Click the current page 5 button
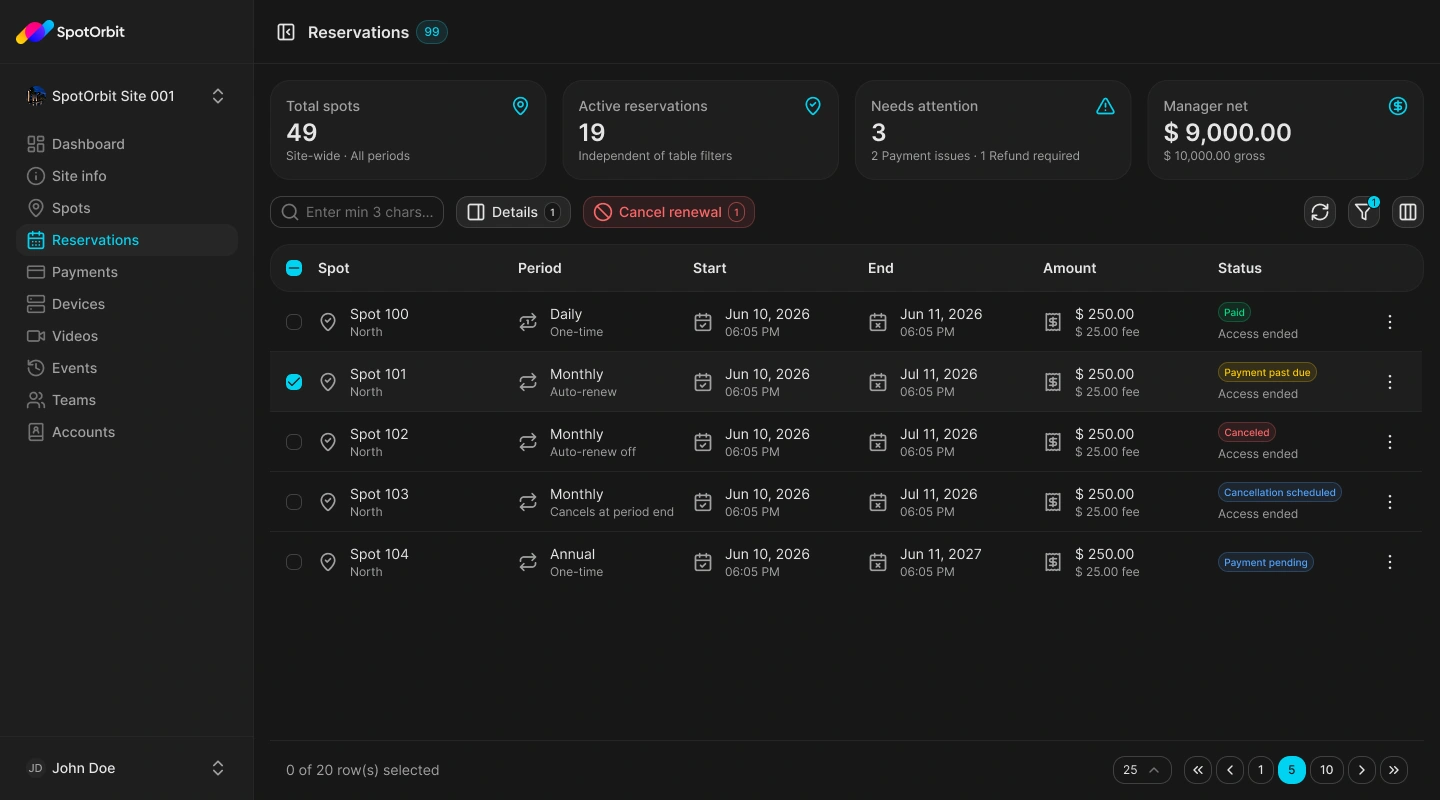 [1292, 770]
